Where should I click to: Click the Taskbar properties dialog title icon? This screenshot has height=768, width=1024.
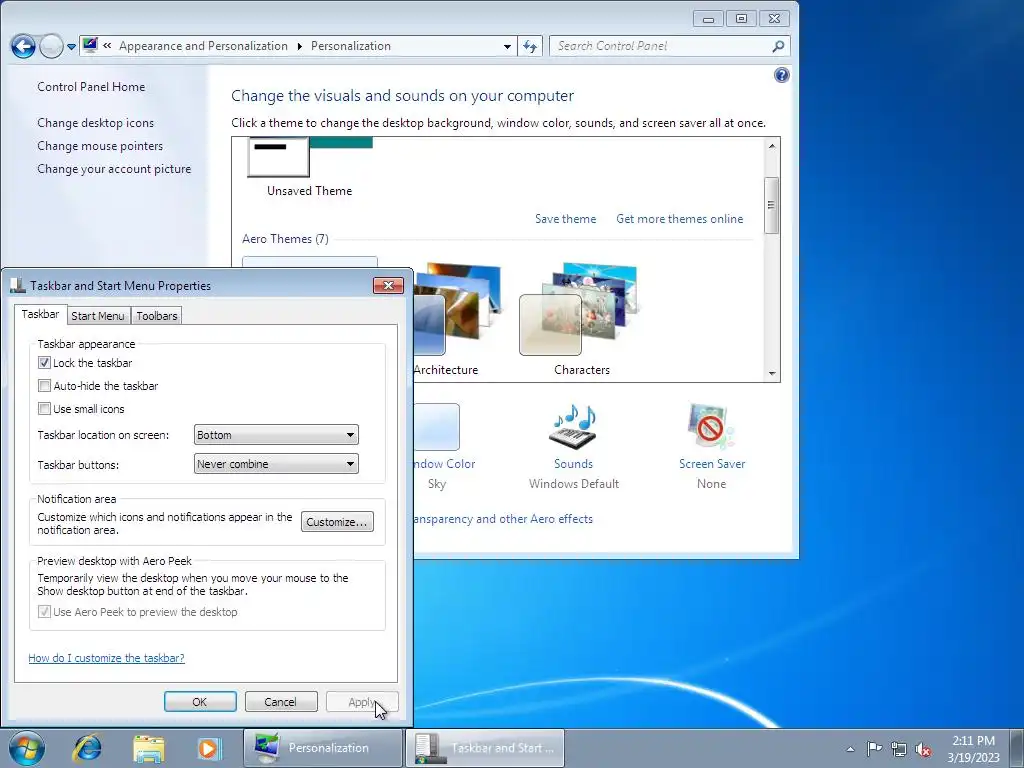(x=18, y=285)
